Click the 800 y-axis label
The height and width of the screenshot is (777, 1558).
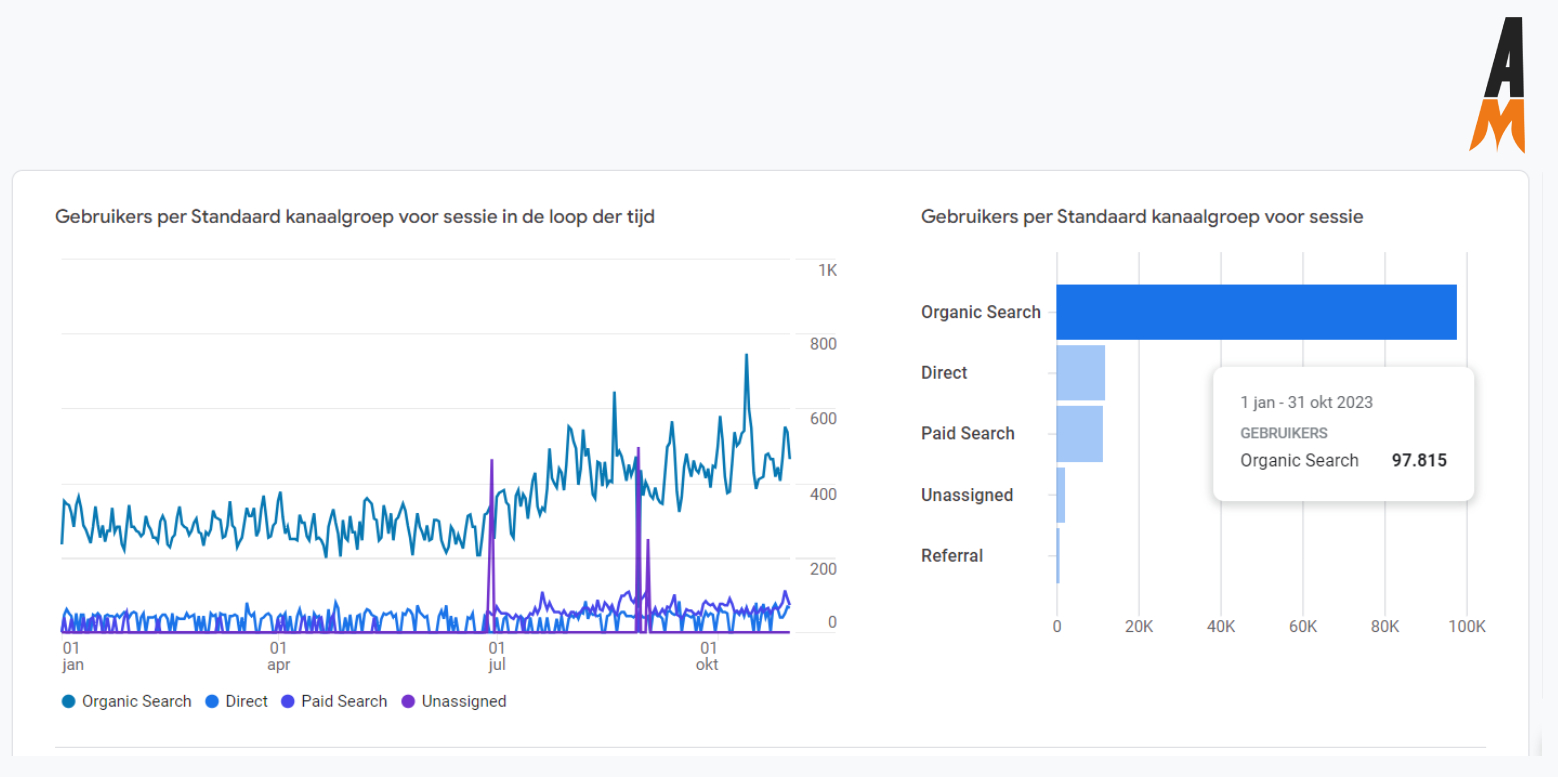click(823, 344)
